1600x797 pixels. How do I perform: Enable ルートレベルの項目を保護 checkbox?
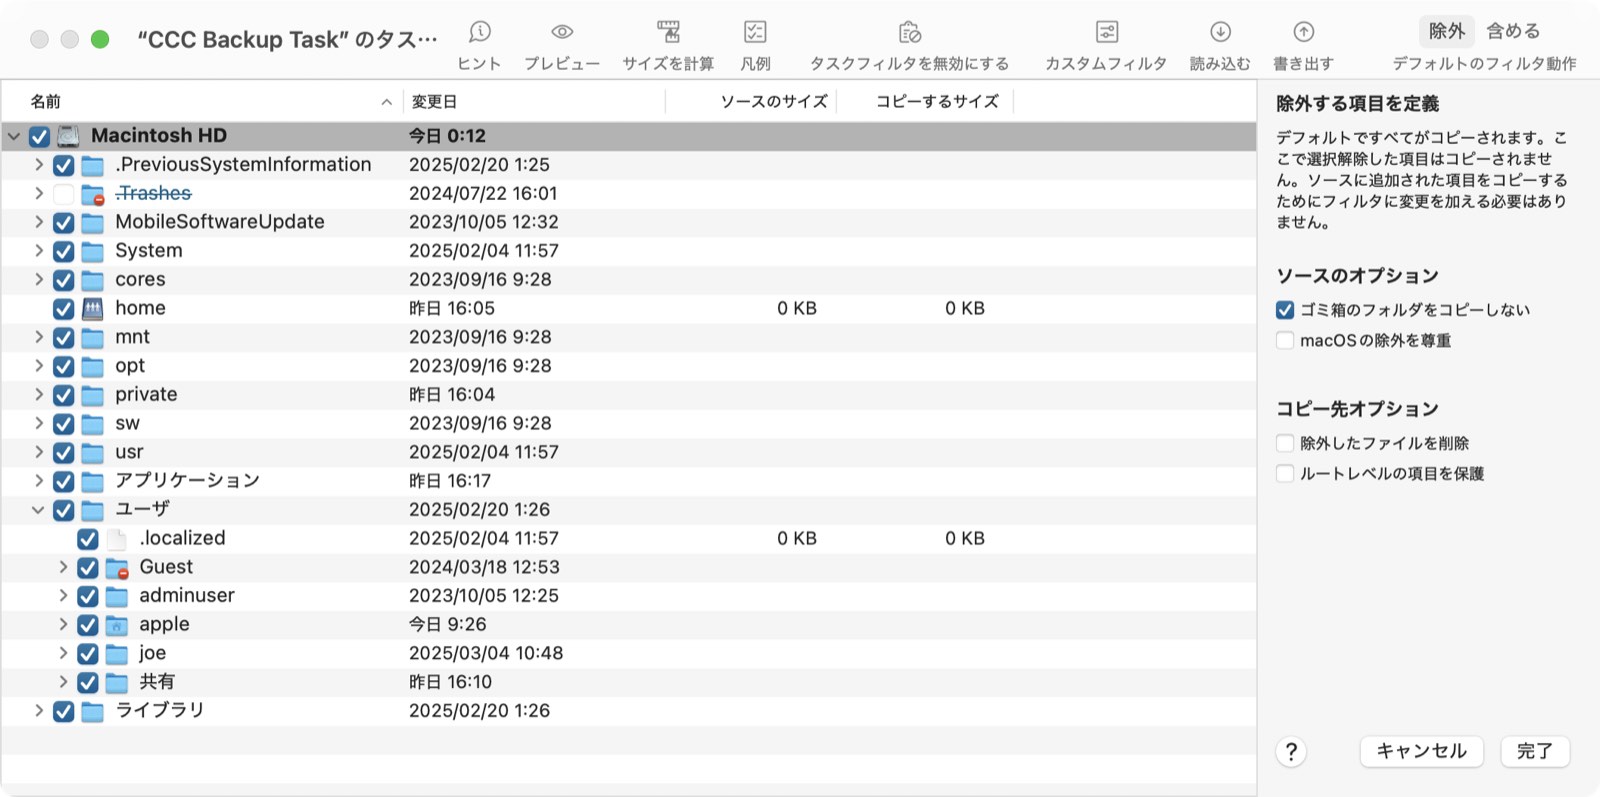(x=1285, y=474)
